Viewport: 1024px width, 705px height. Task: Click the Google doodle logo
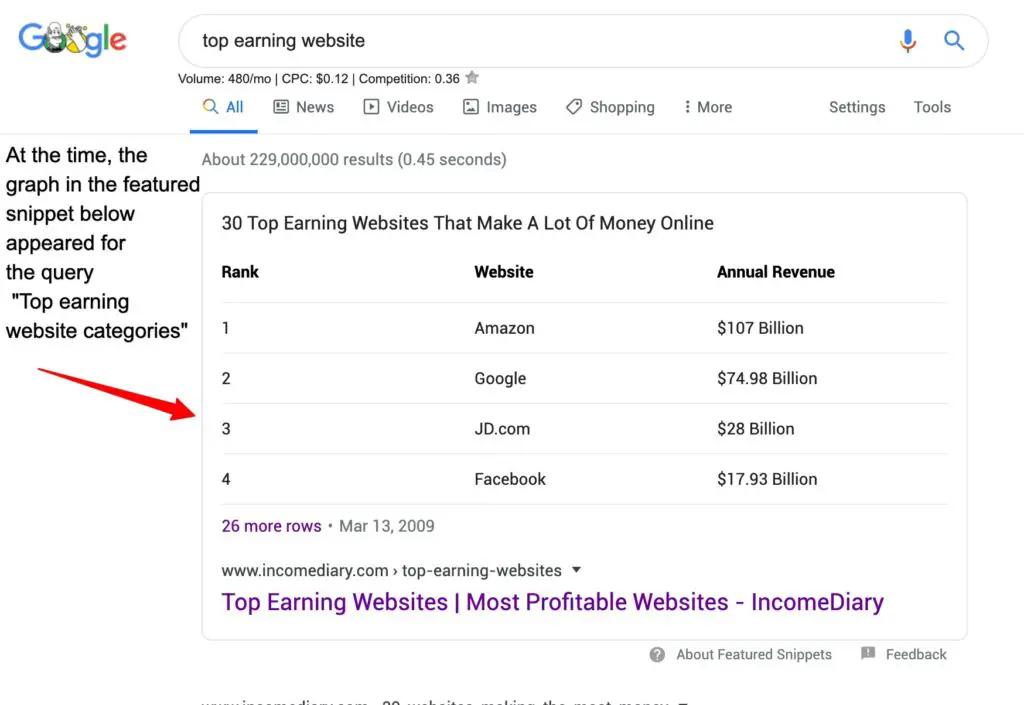72,40
